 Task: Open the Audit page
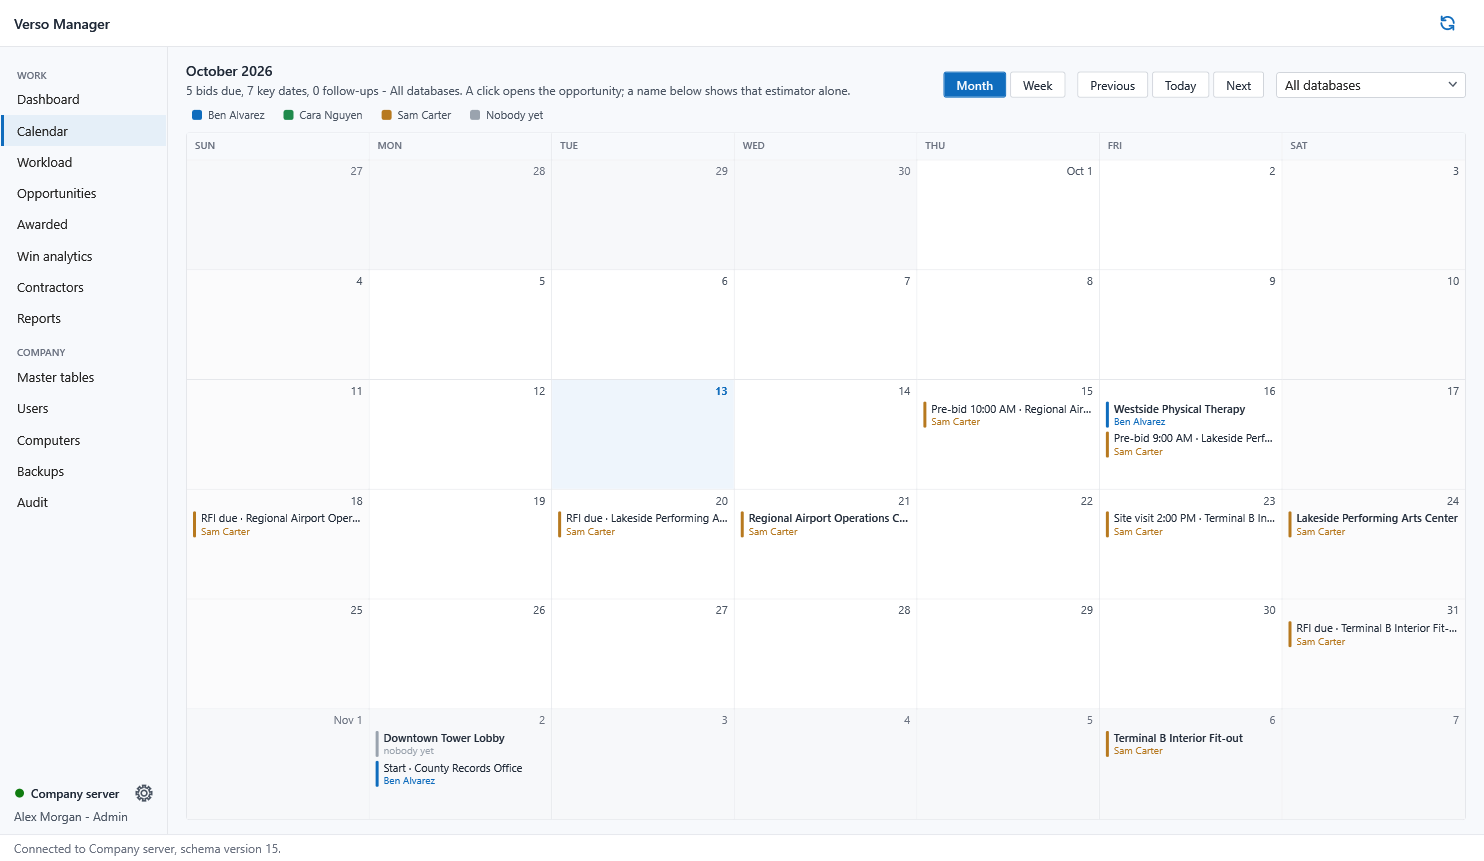84,502
